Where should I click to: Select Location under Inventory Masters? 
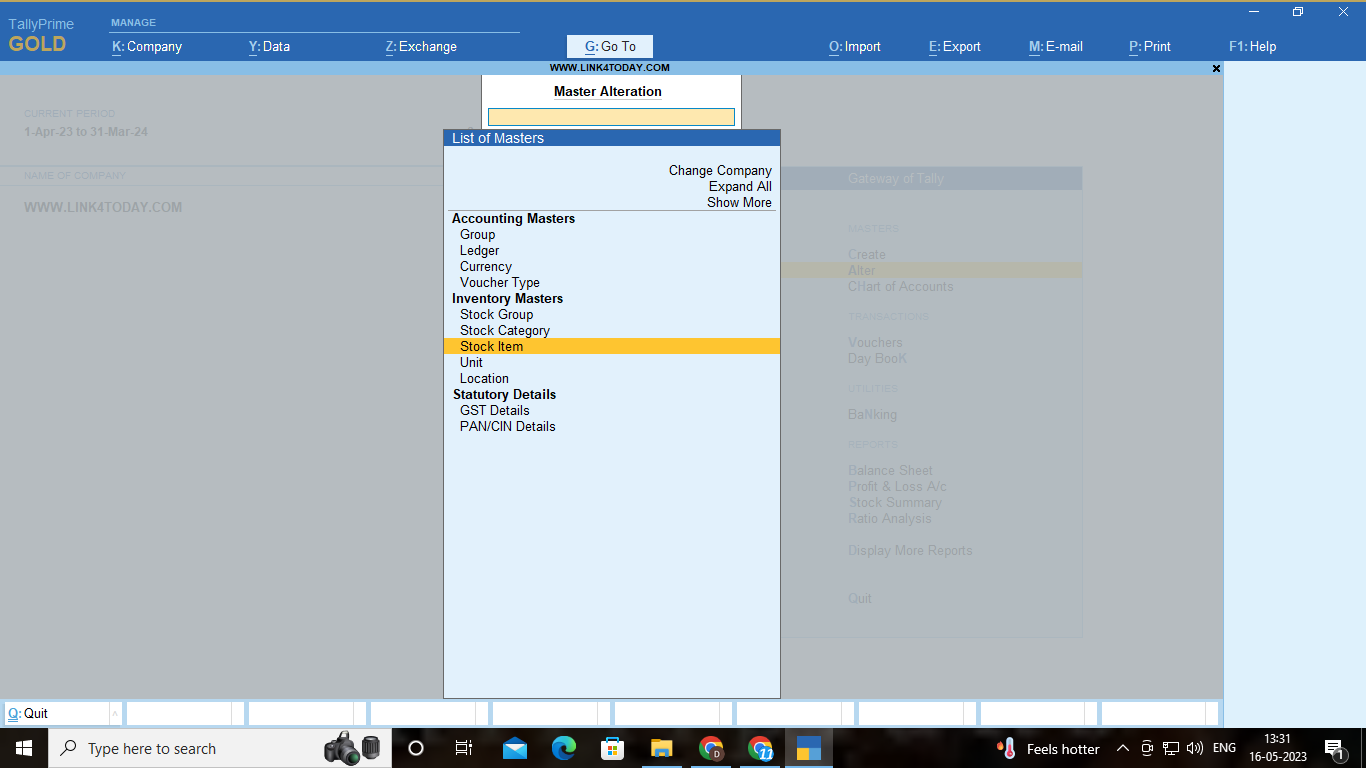(484, 378)
